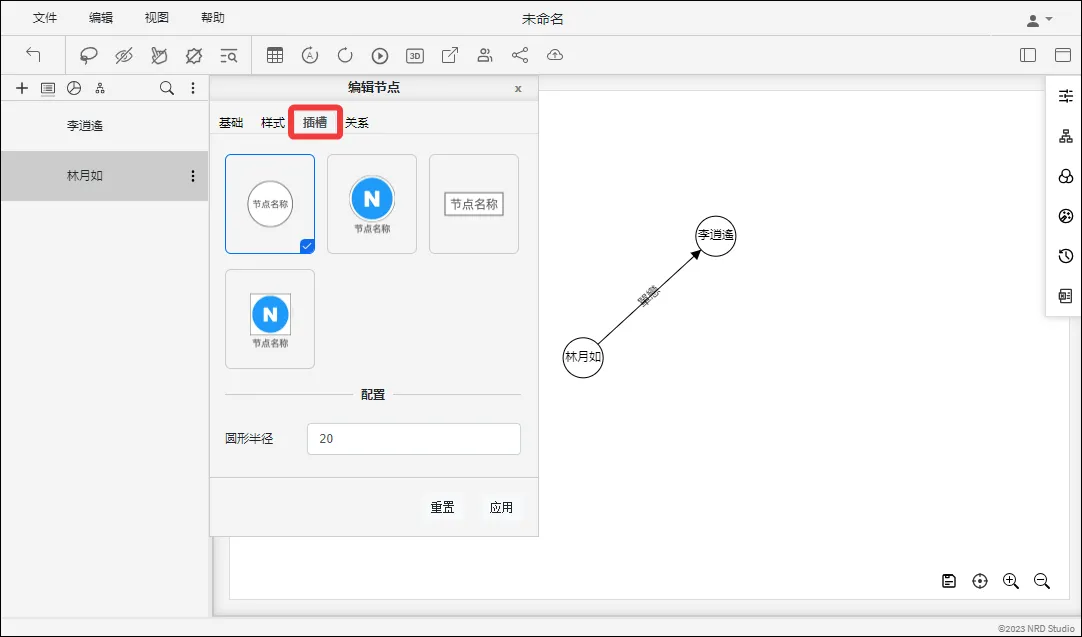Switch to 3D view mode
The height and width of the screenshot is (637, 1082).
415,55
